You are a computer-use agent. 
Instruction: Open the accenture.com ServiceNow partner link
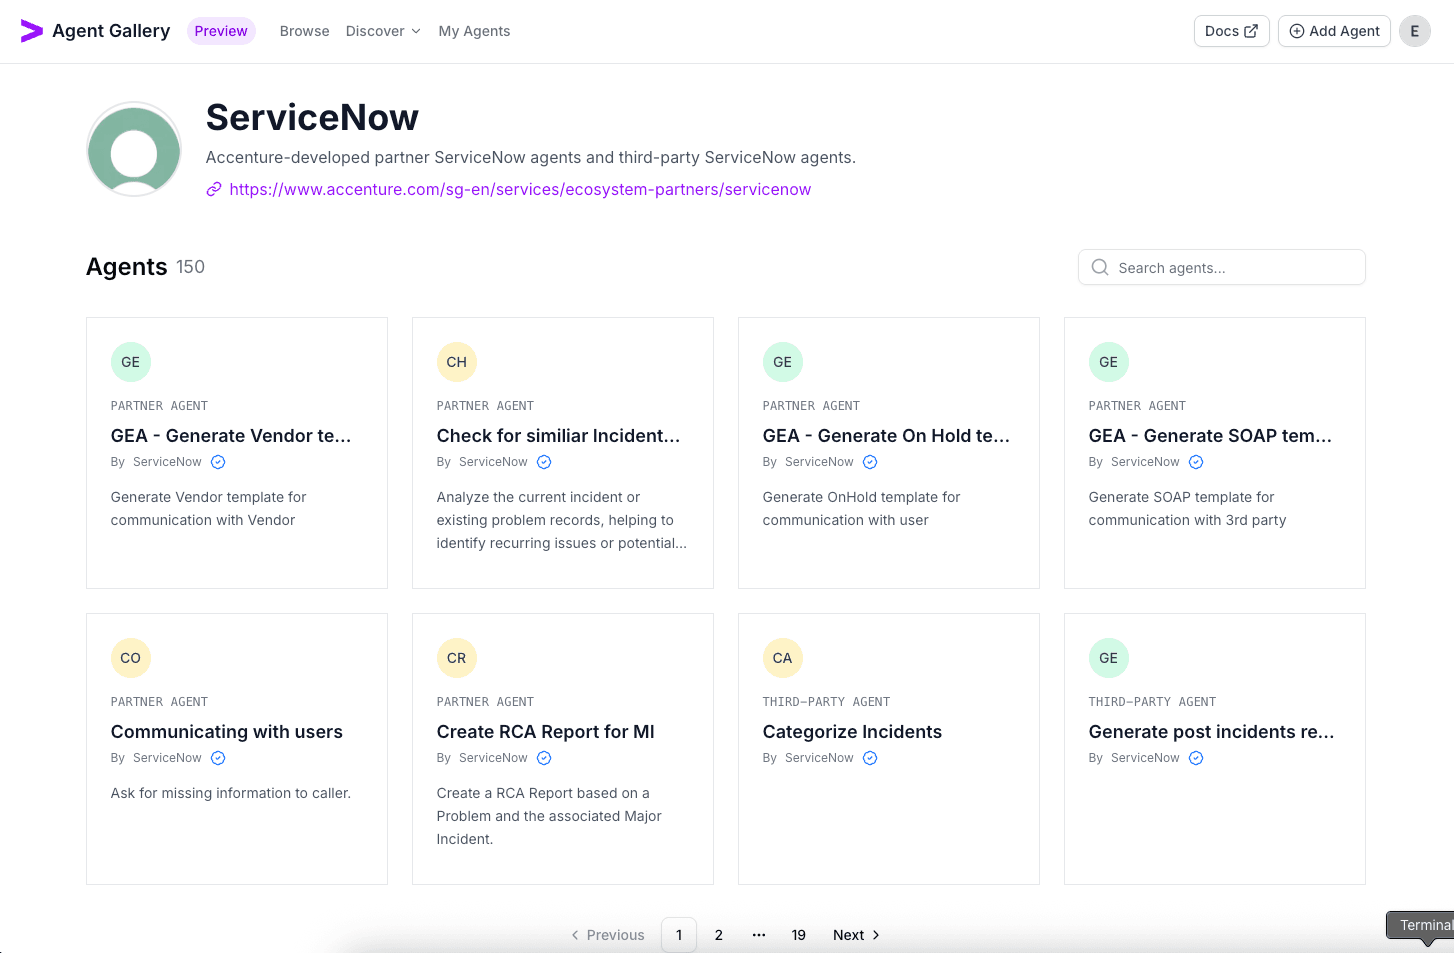(520, 189)
